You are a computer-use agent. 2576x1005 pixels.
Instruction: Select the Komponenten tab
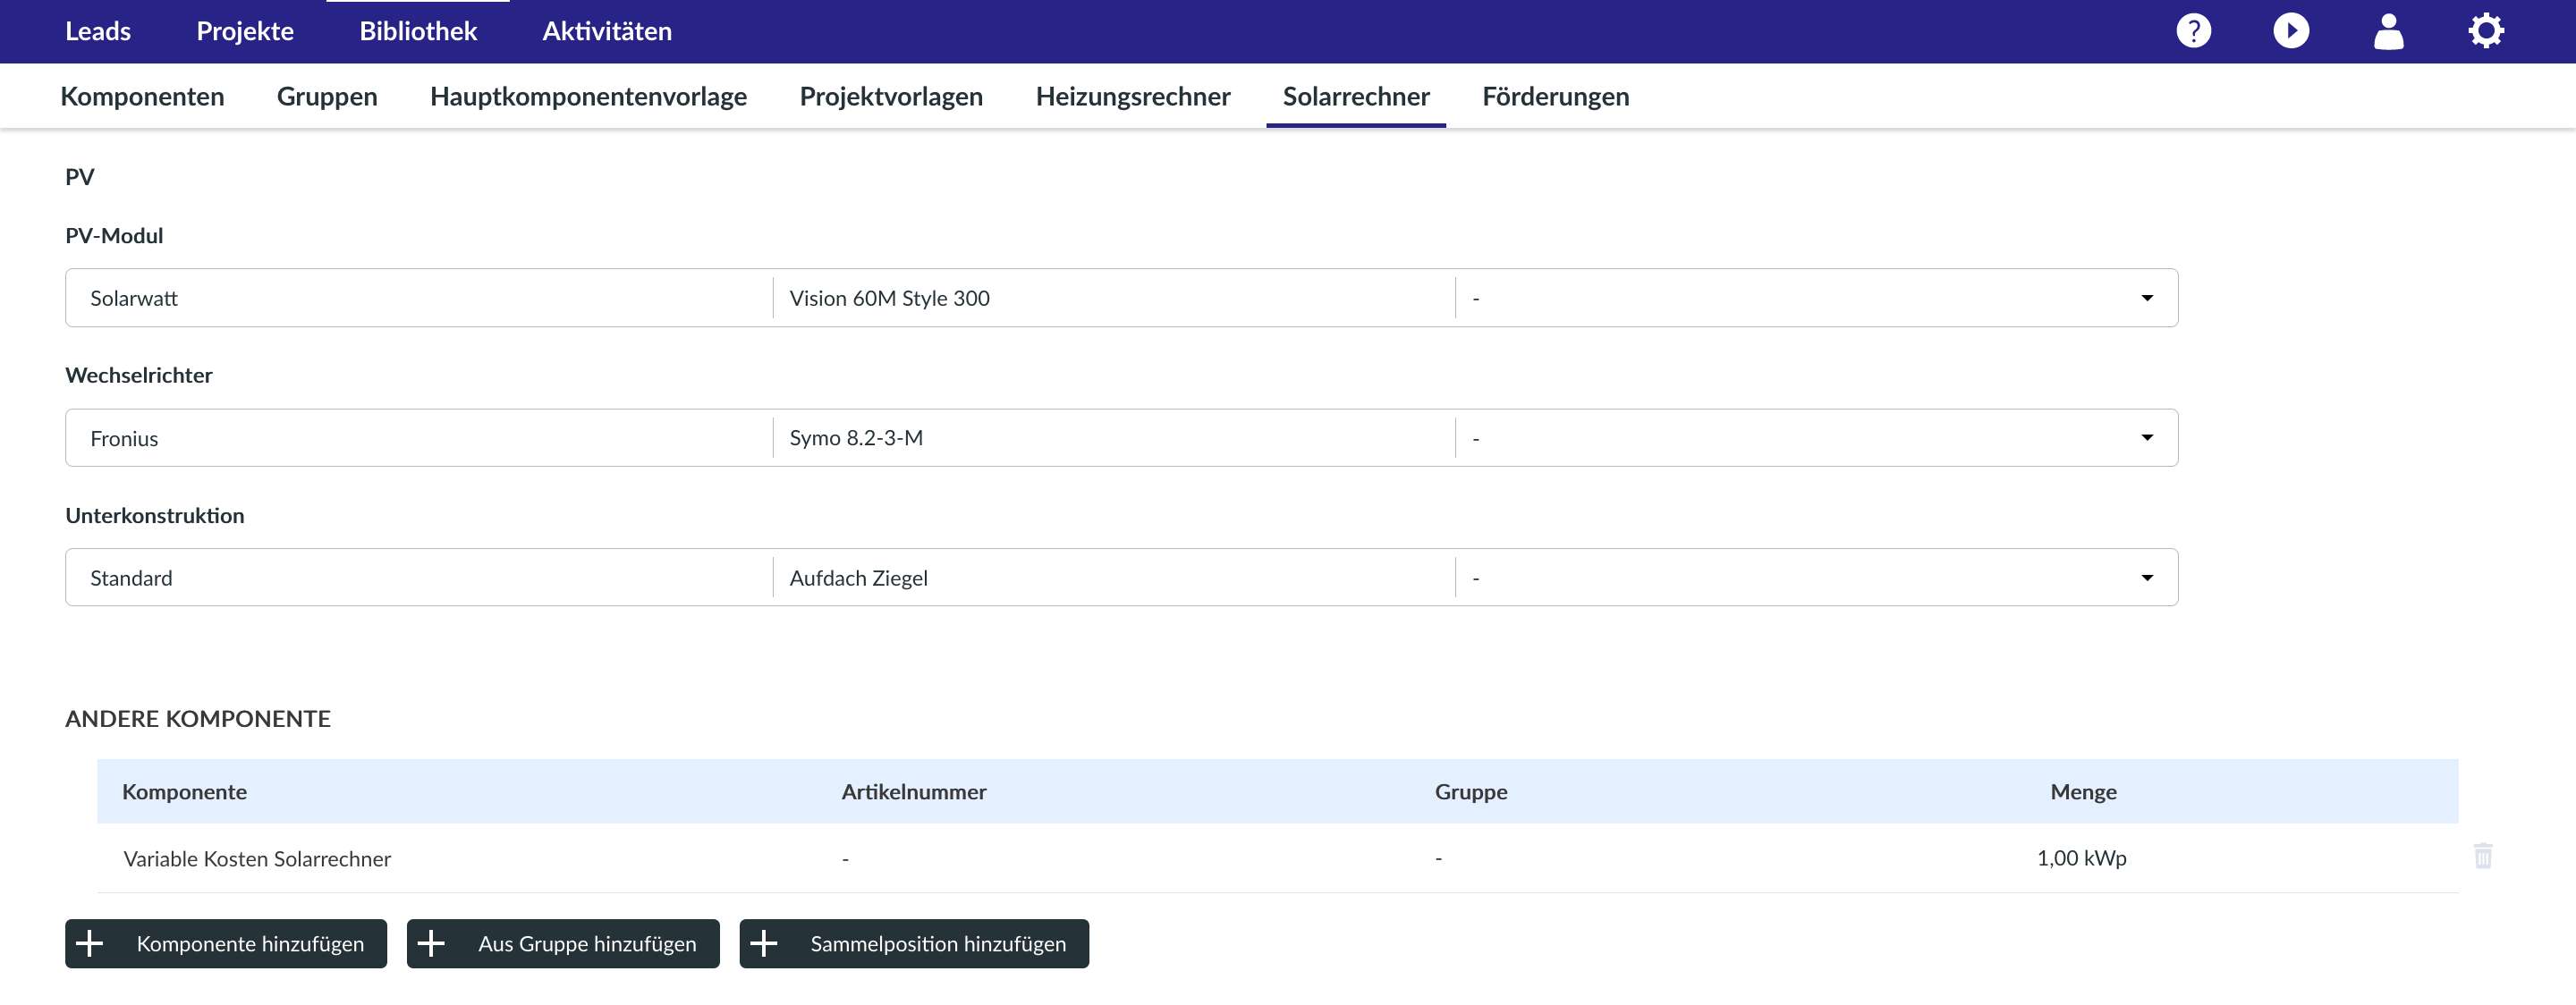click(142, 97)
